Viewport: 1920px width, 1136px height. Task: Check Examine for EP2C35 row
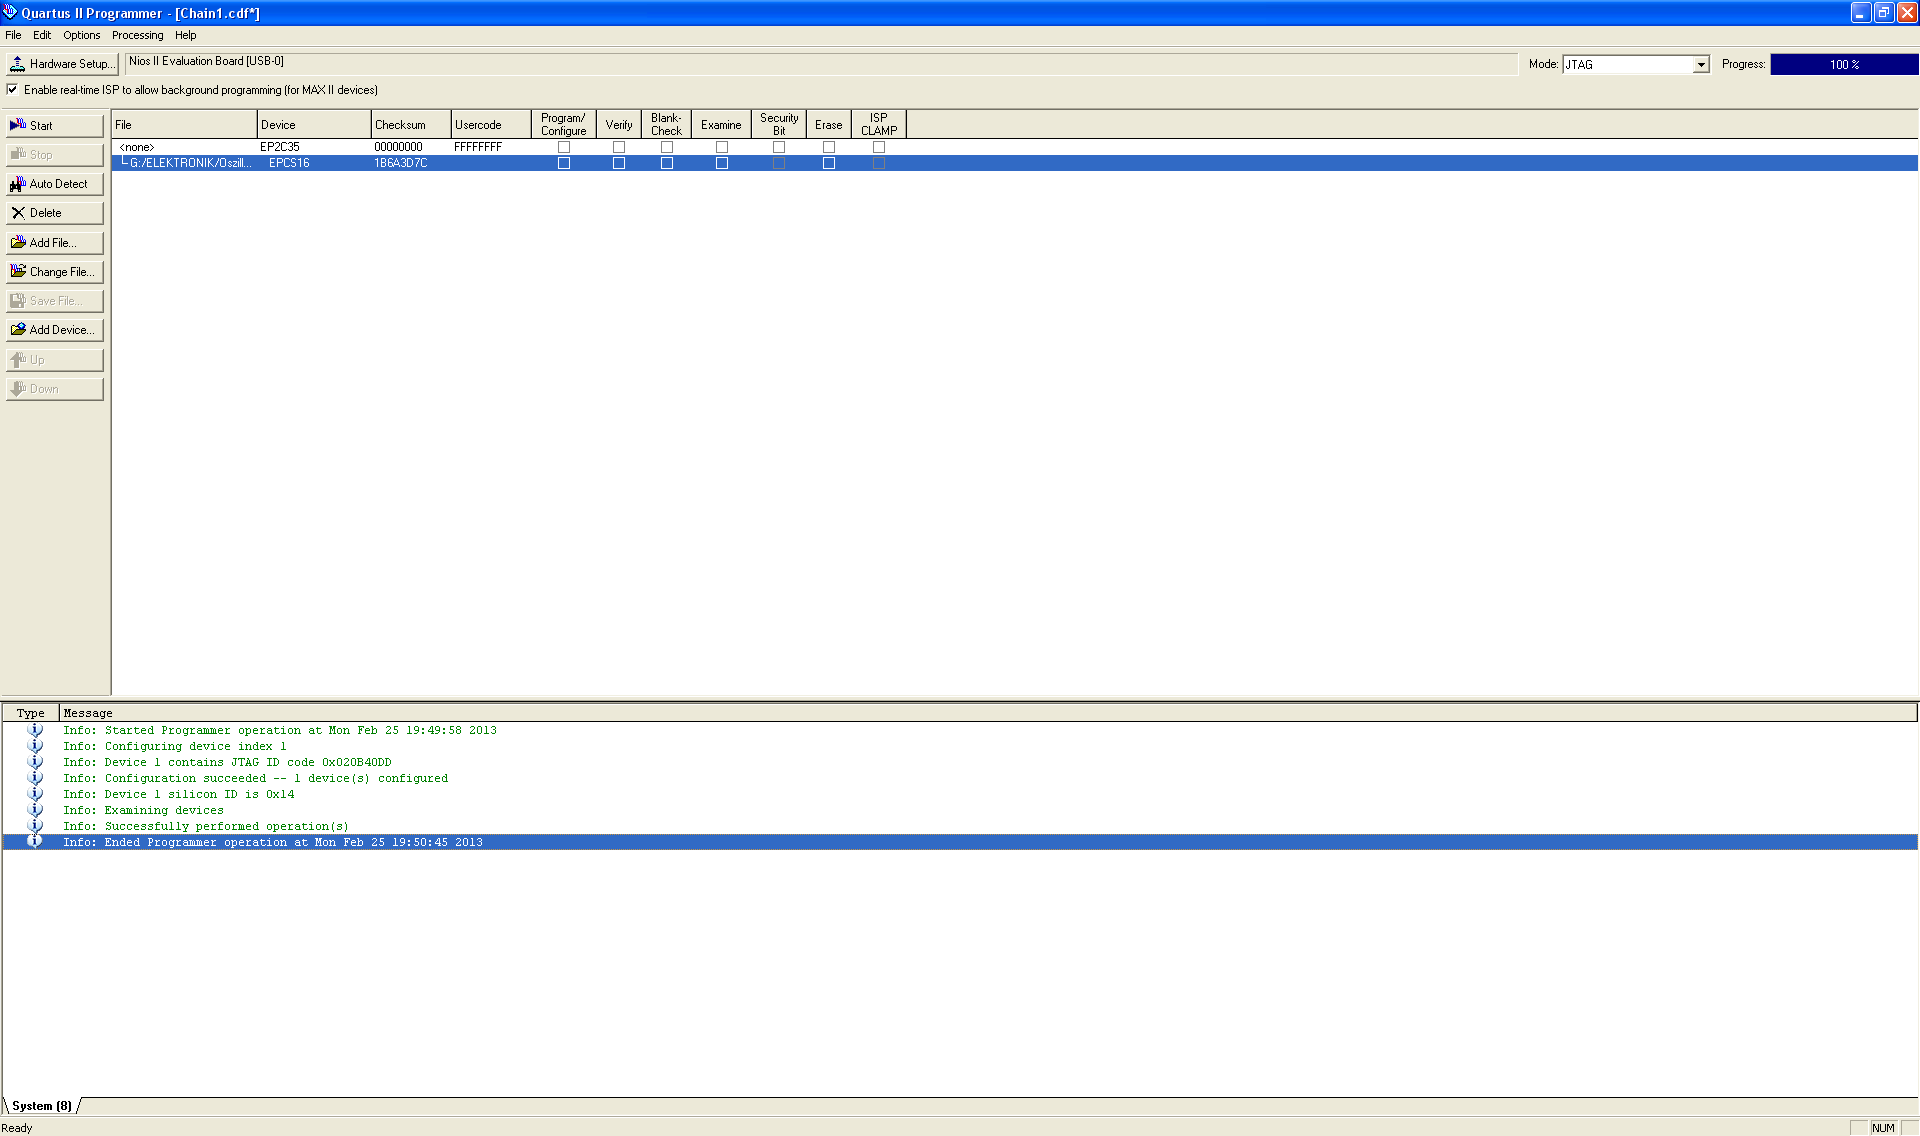pyautogui.click(x=722, y=147)
